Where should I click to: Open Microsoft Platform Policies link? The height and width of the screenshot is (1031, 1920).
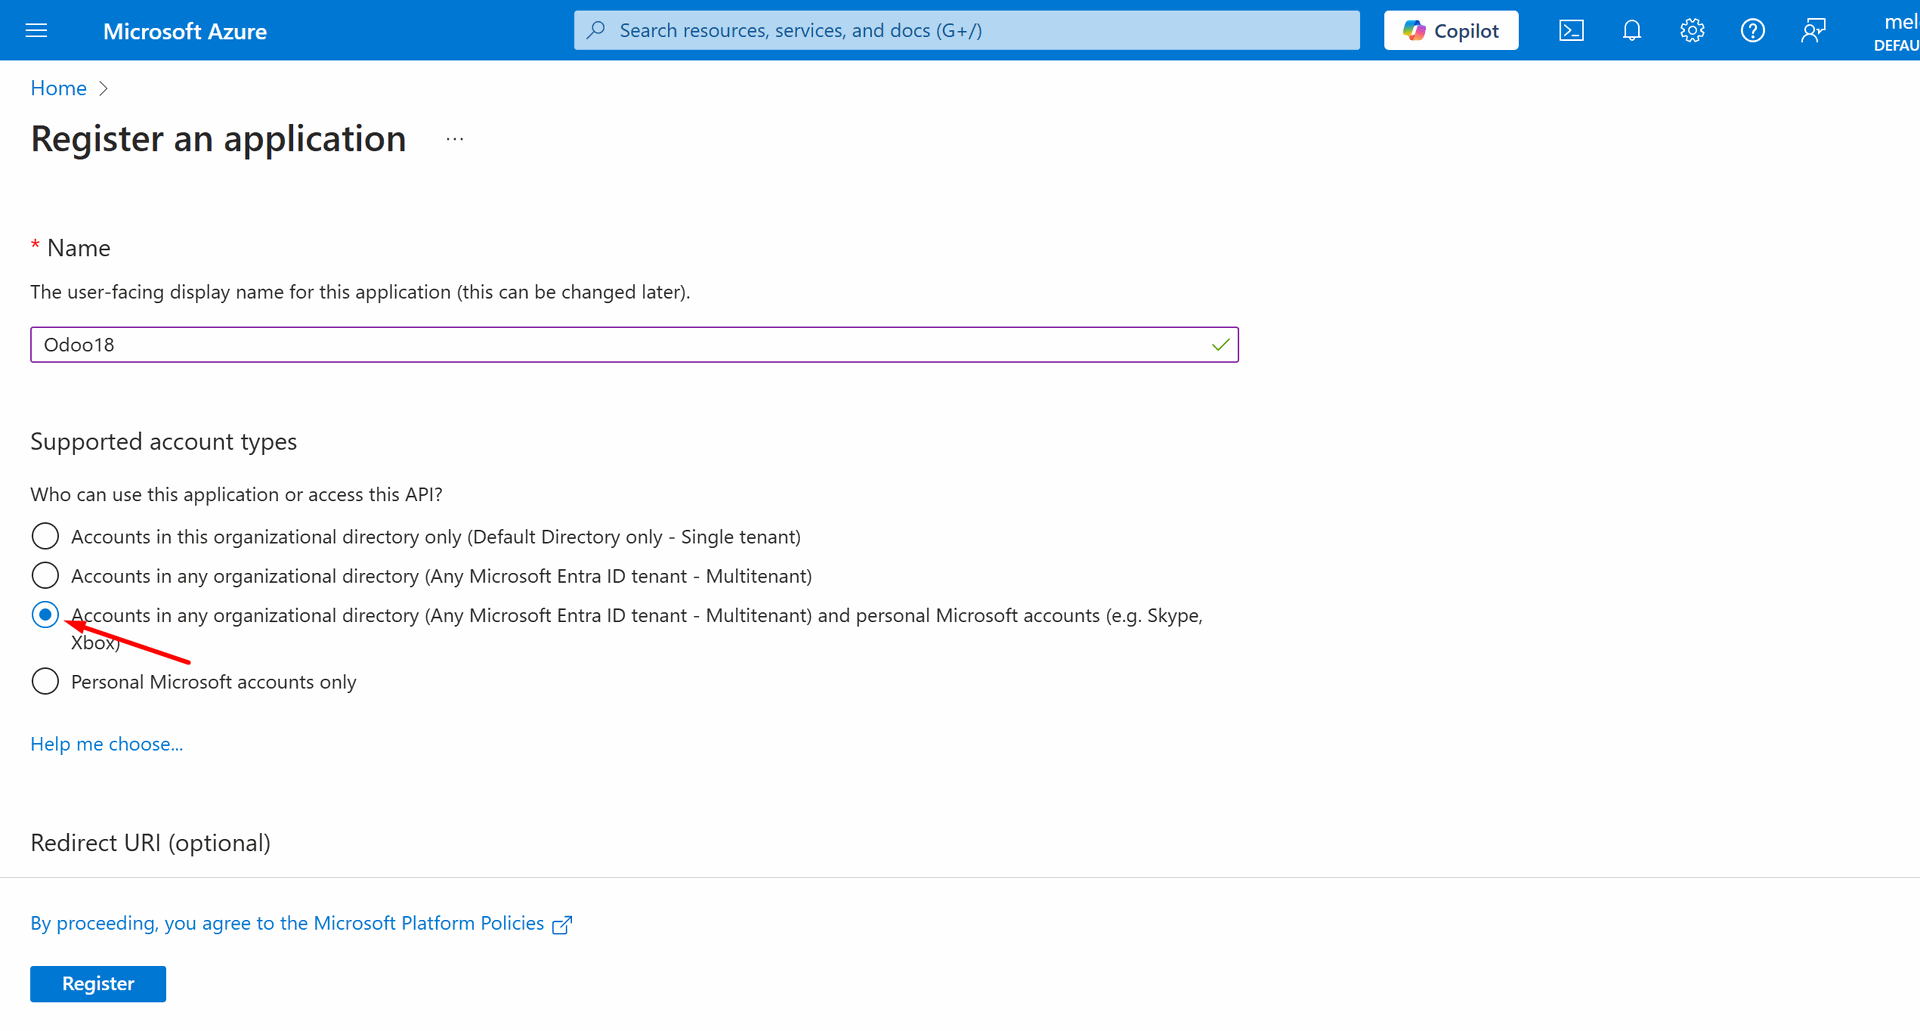tap(287, 923)
